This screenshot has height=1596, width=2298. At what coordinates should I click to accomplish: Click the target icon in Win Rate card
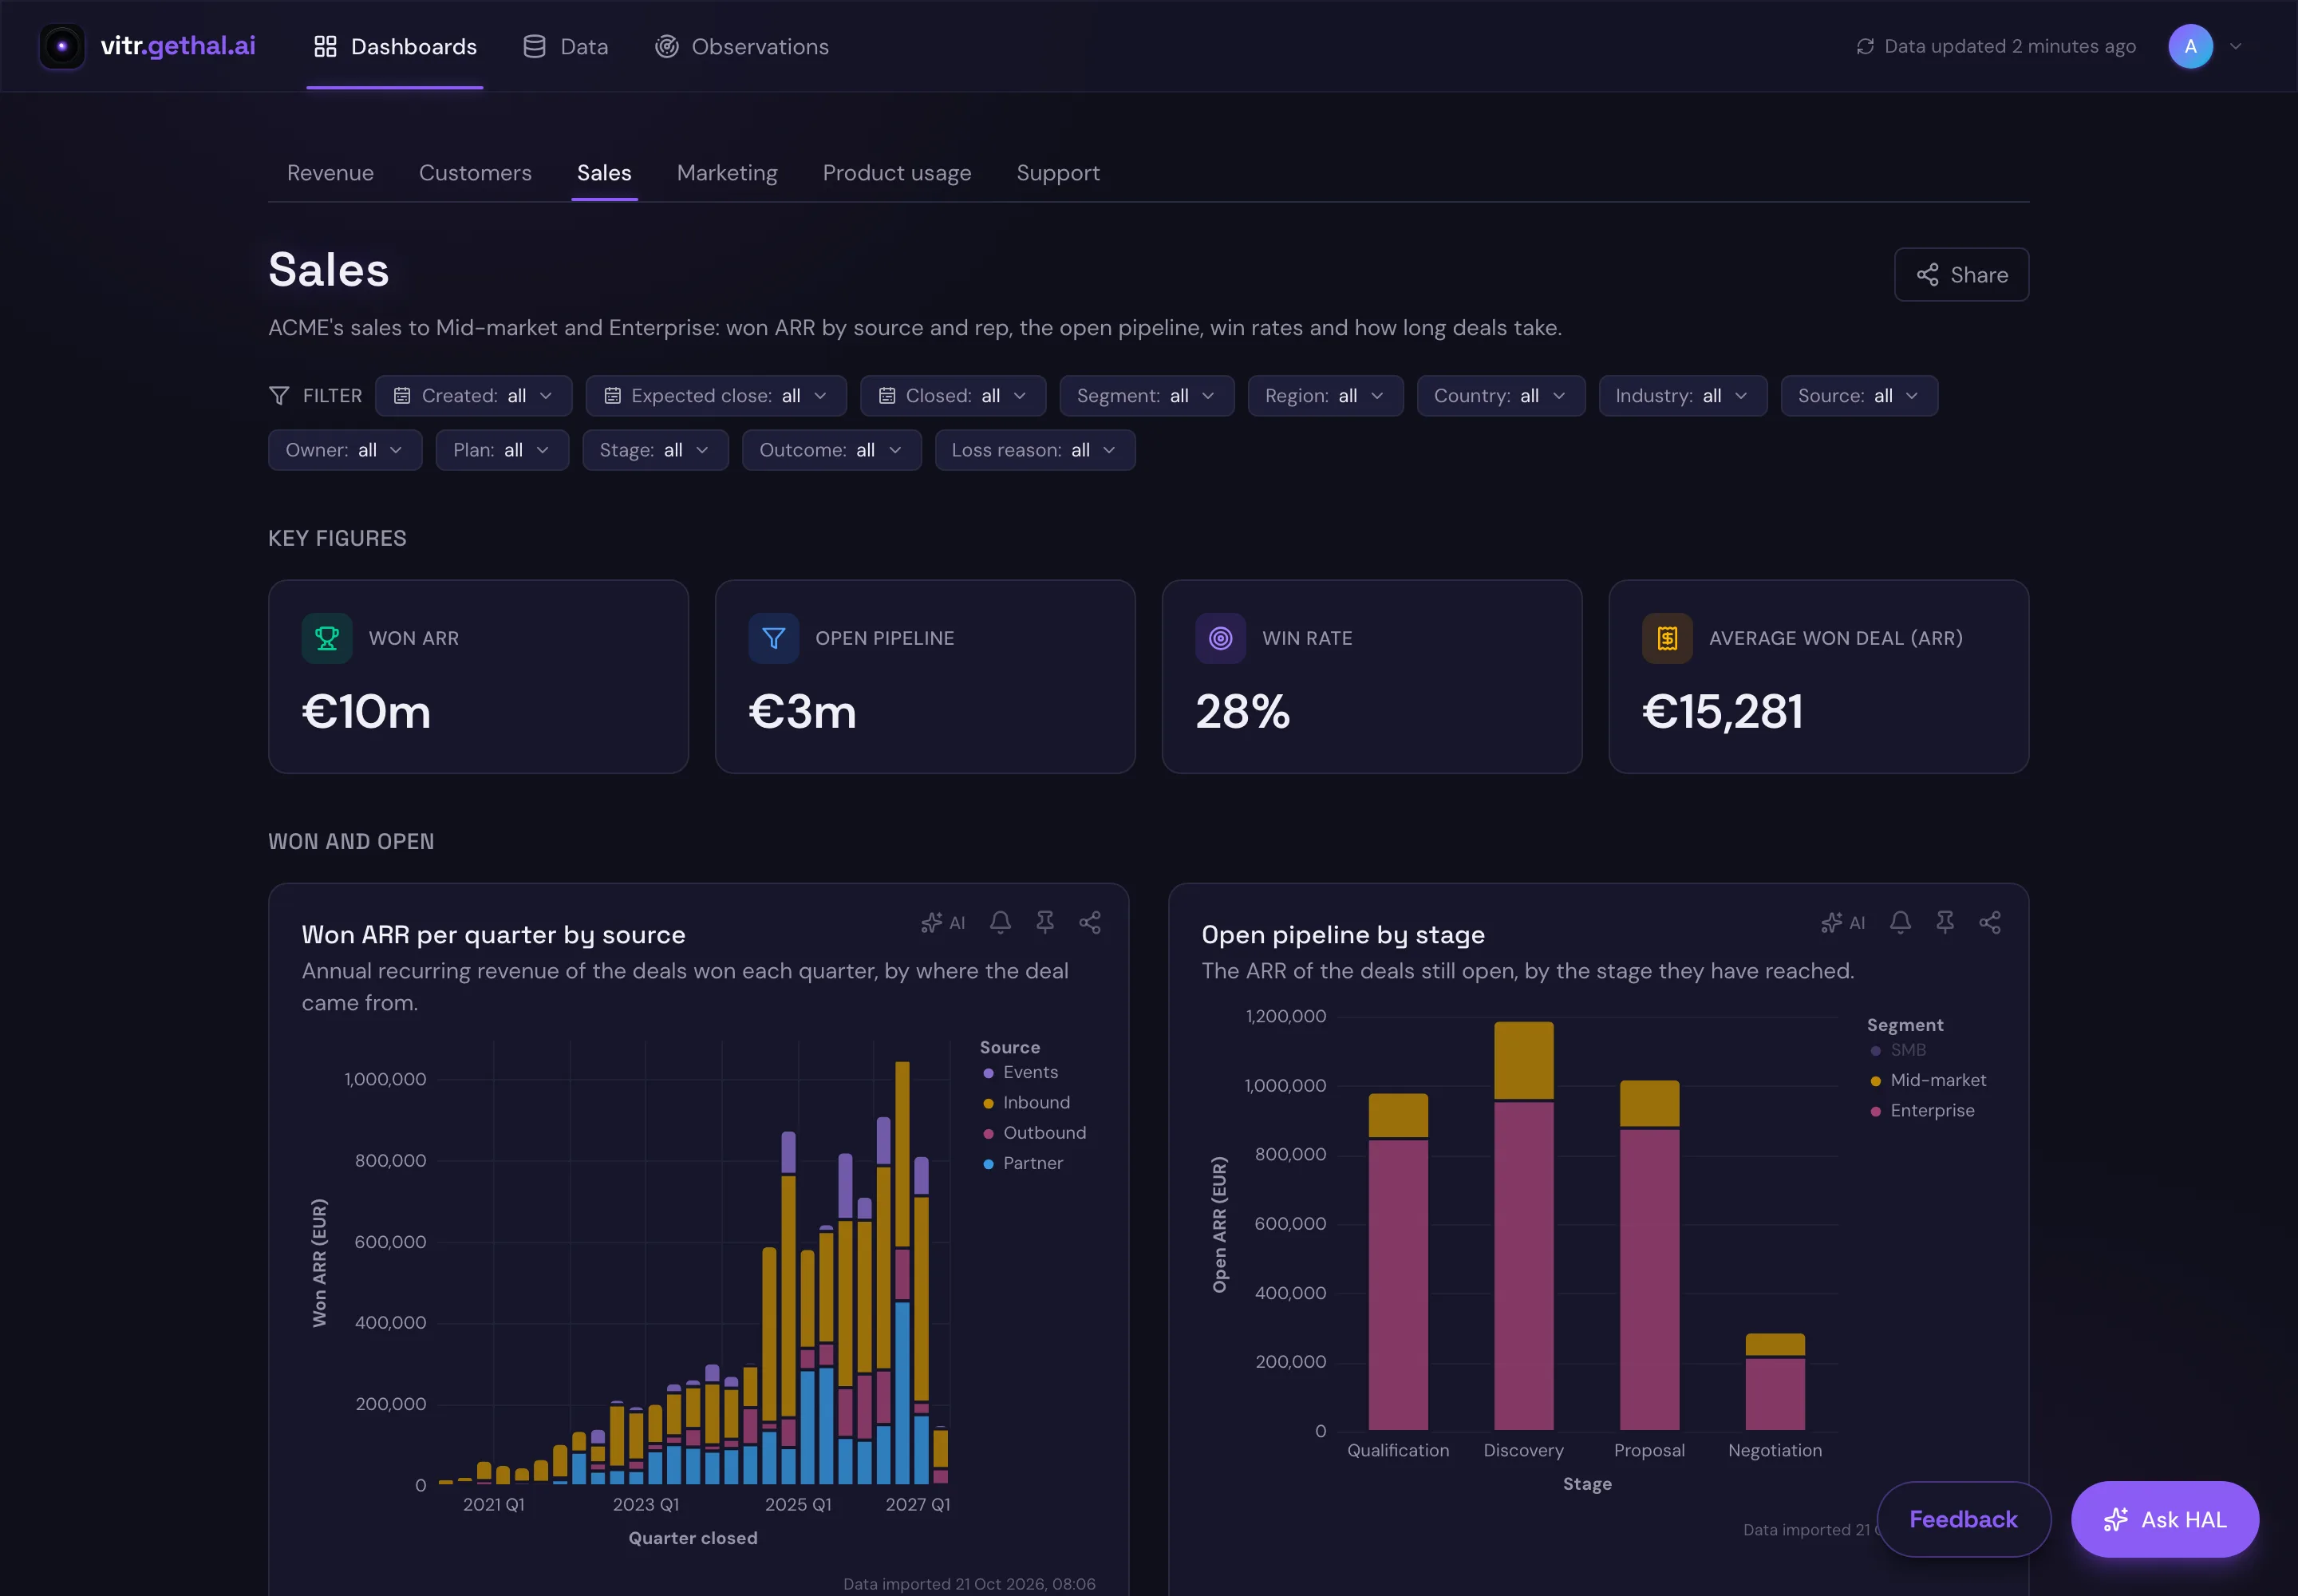[x=1220, y=638]
